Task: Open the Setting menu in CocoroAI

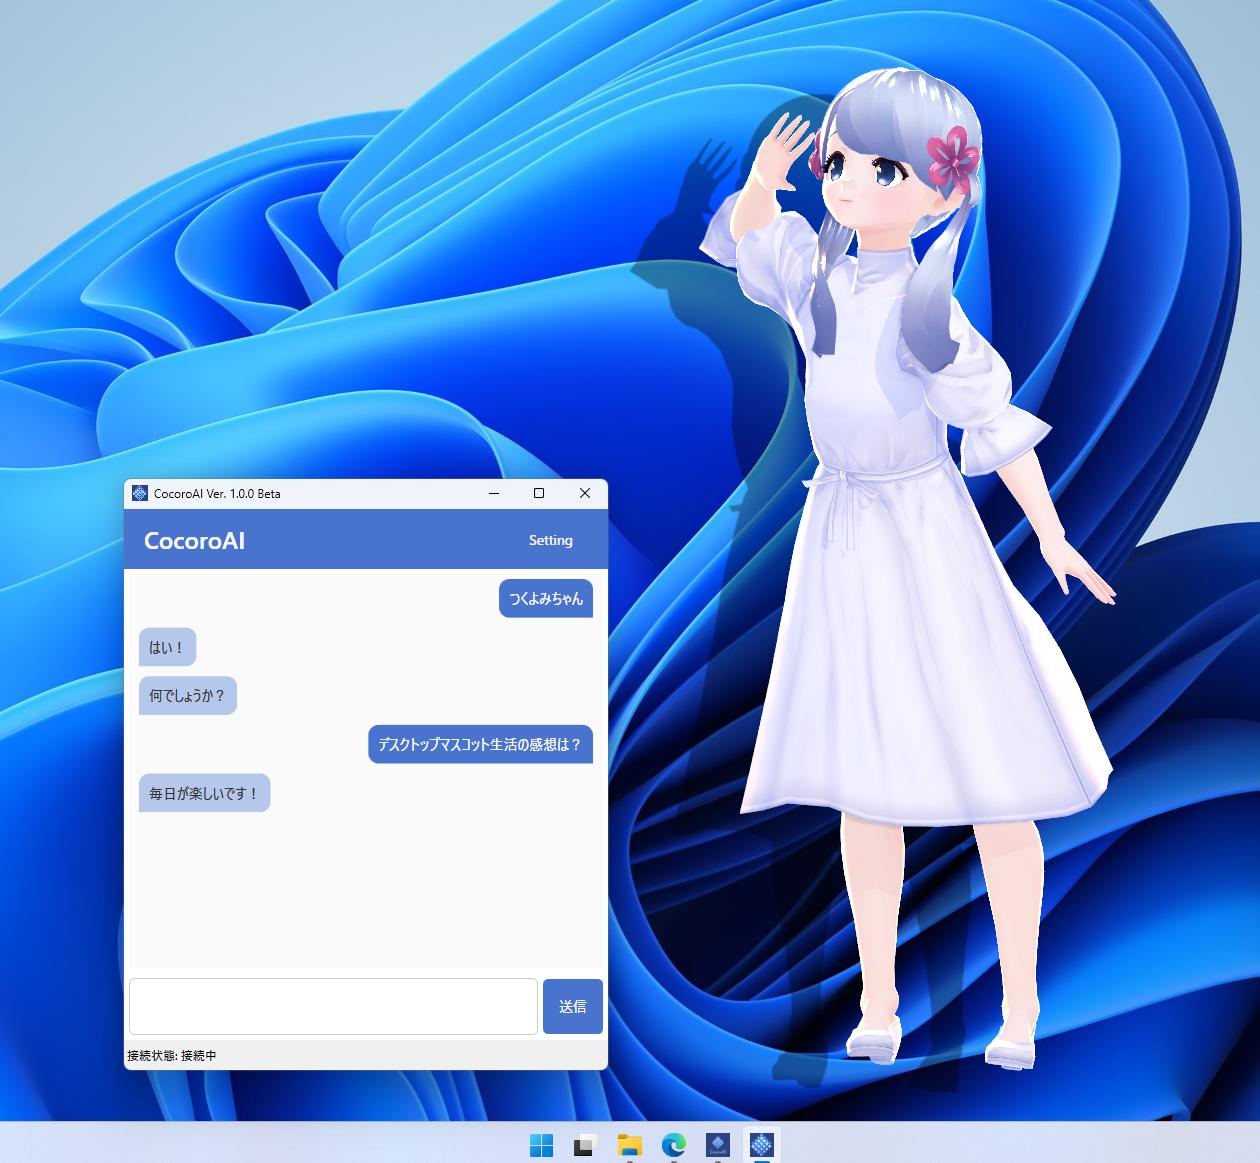Action: coord(551,540)
